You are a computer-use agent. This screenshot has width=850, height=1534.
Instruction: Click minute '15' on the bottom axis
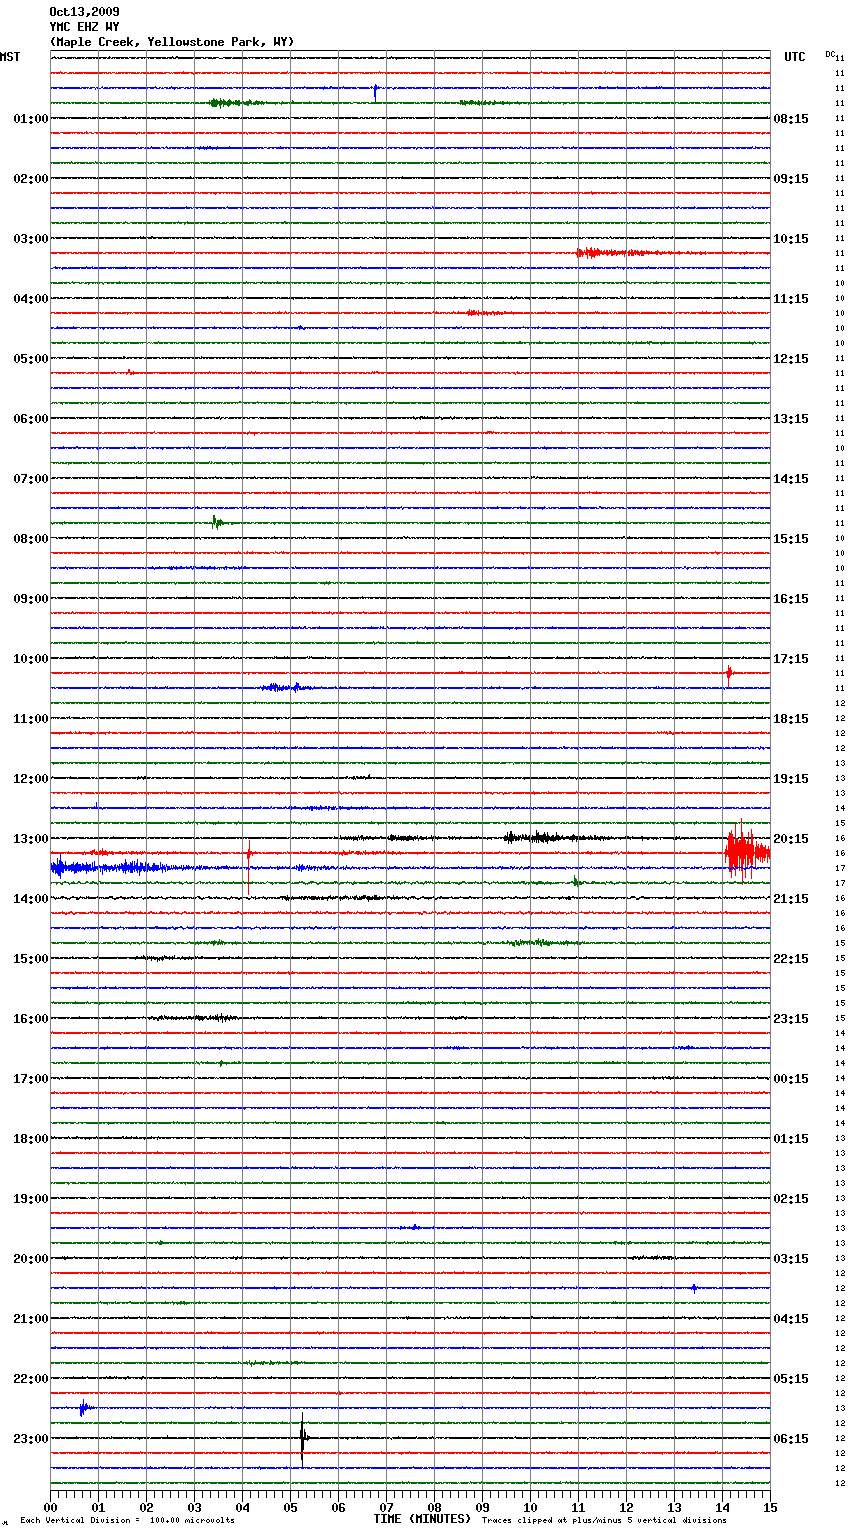770,1507
